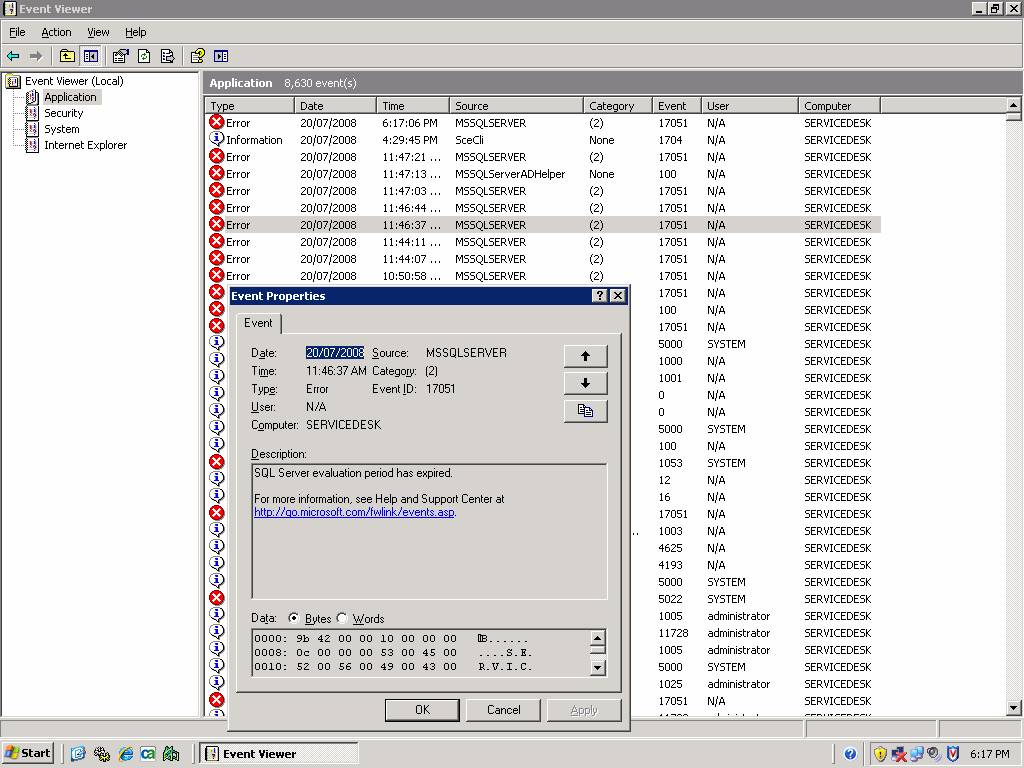Sort events by the User column header
The height and width of the screenshot is (768, 1024).
click(750, 106)
